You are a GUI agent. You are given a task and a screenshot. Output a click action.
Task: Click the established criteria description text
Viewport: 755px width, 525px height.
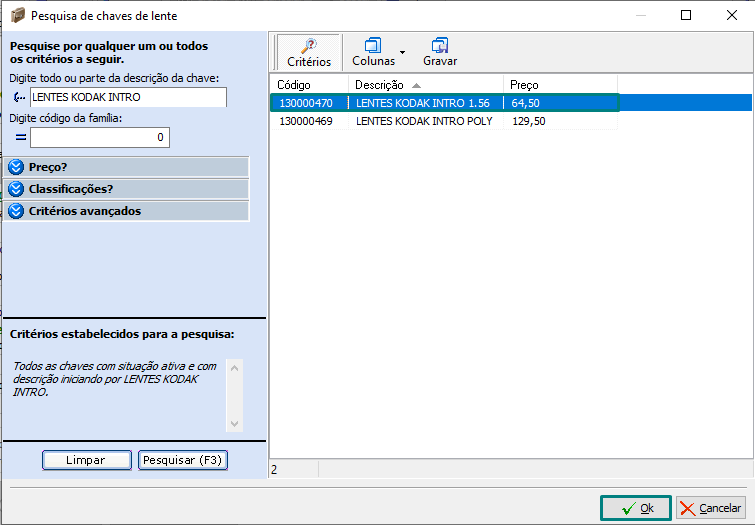115,379
